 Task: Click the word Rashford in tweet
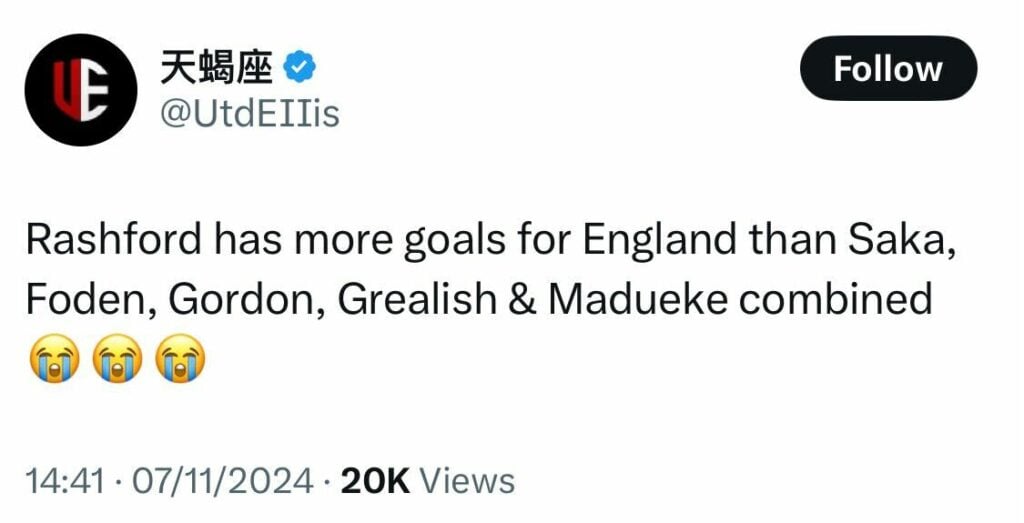click(114, 240)
